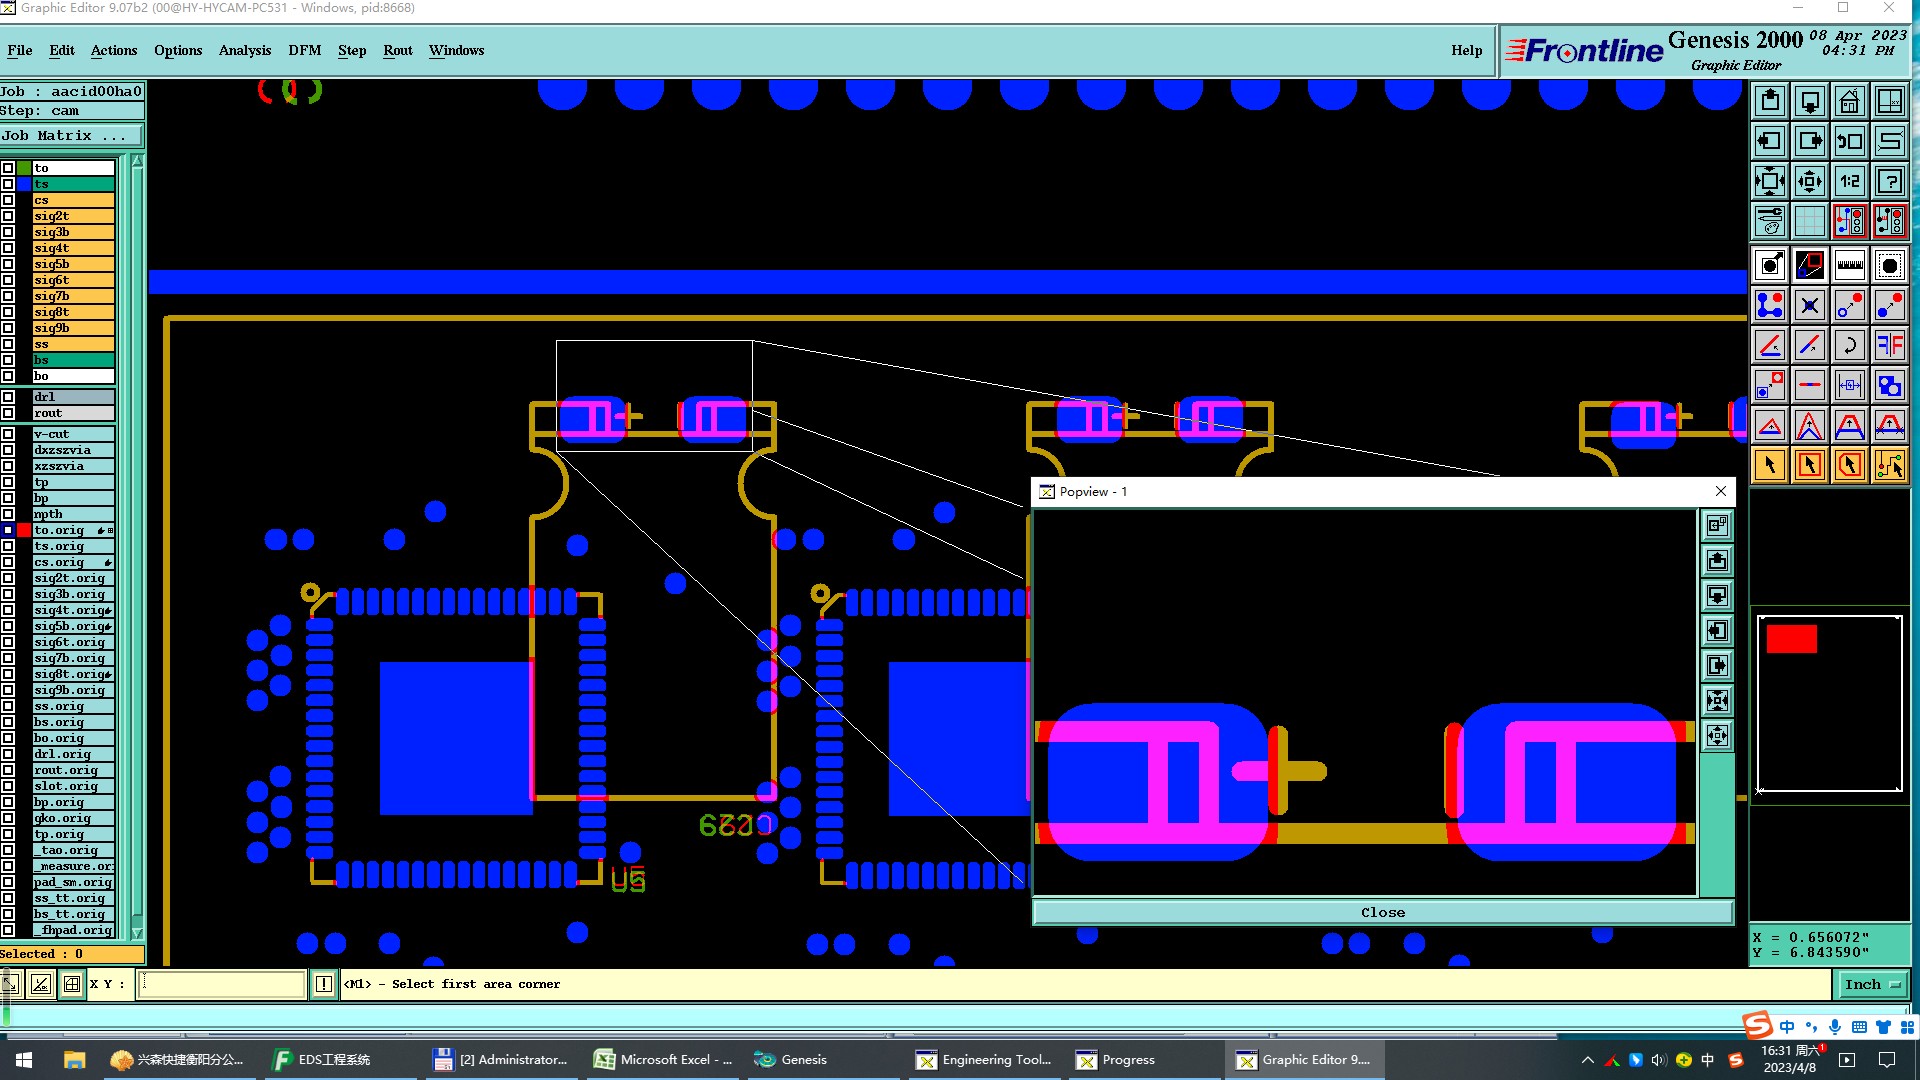Image resolution: width=1920 pixels, height=1080 pixels.
Task: Select the rotate tool icon
Action: (x=1849, y=345)
